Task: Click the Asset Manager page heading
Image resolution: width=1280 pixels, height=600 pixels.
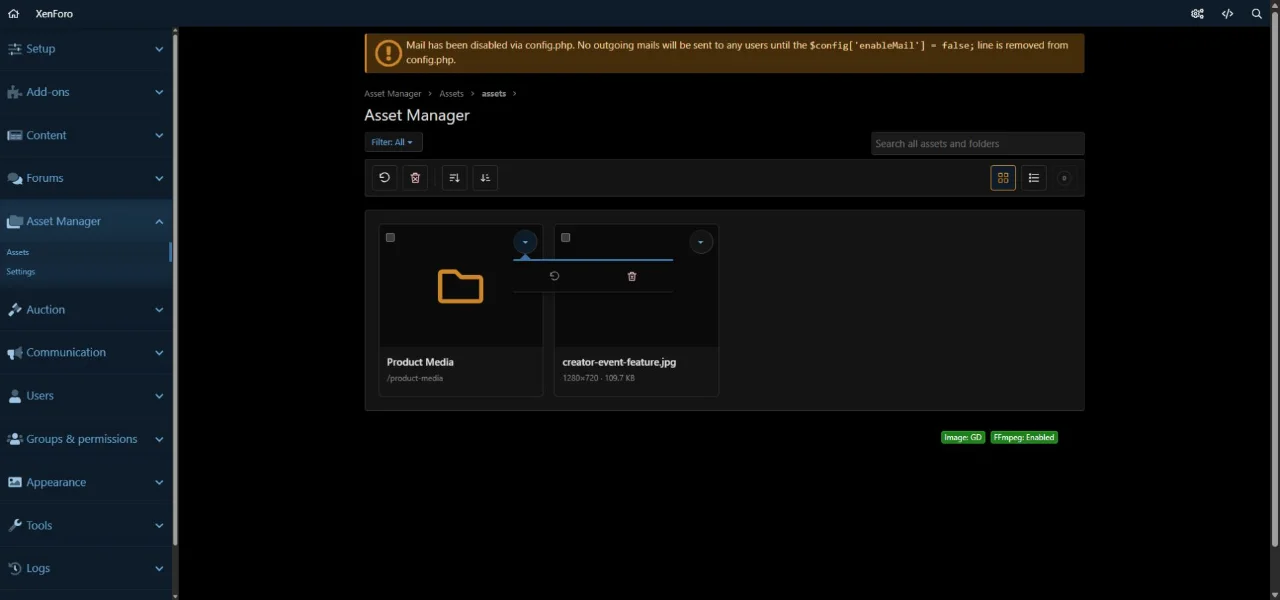Action: 417,115
